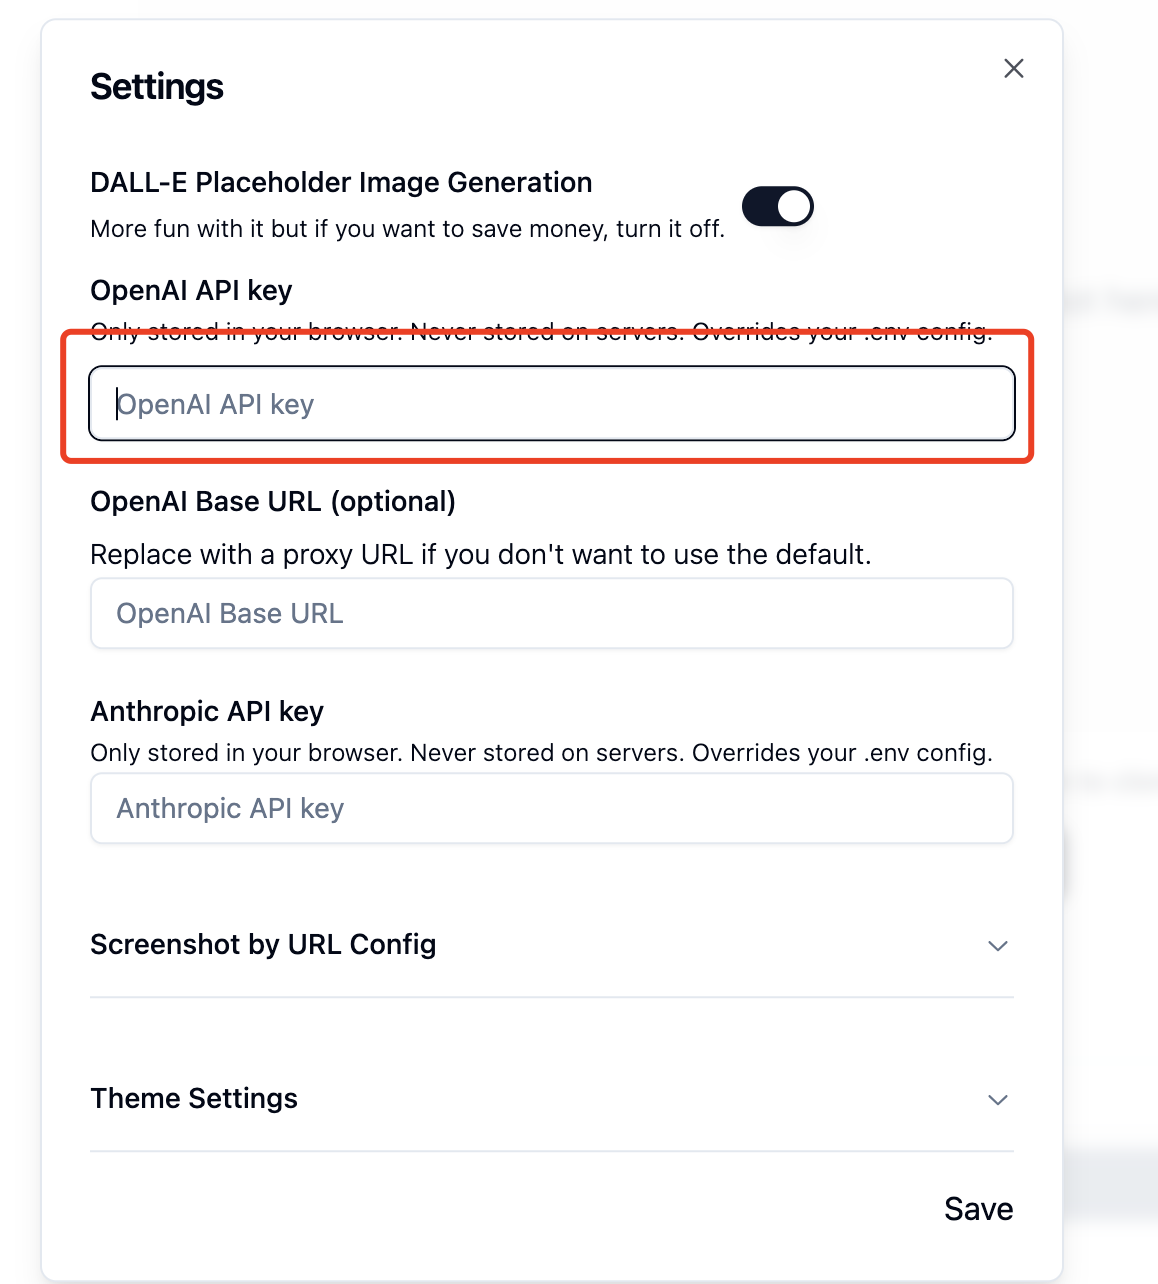
Task: Click the chevron arrow next to Theme Settings
Action: pyautogui.click(x=997, y=1099)
